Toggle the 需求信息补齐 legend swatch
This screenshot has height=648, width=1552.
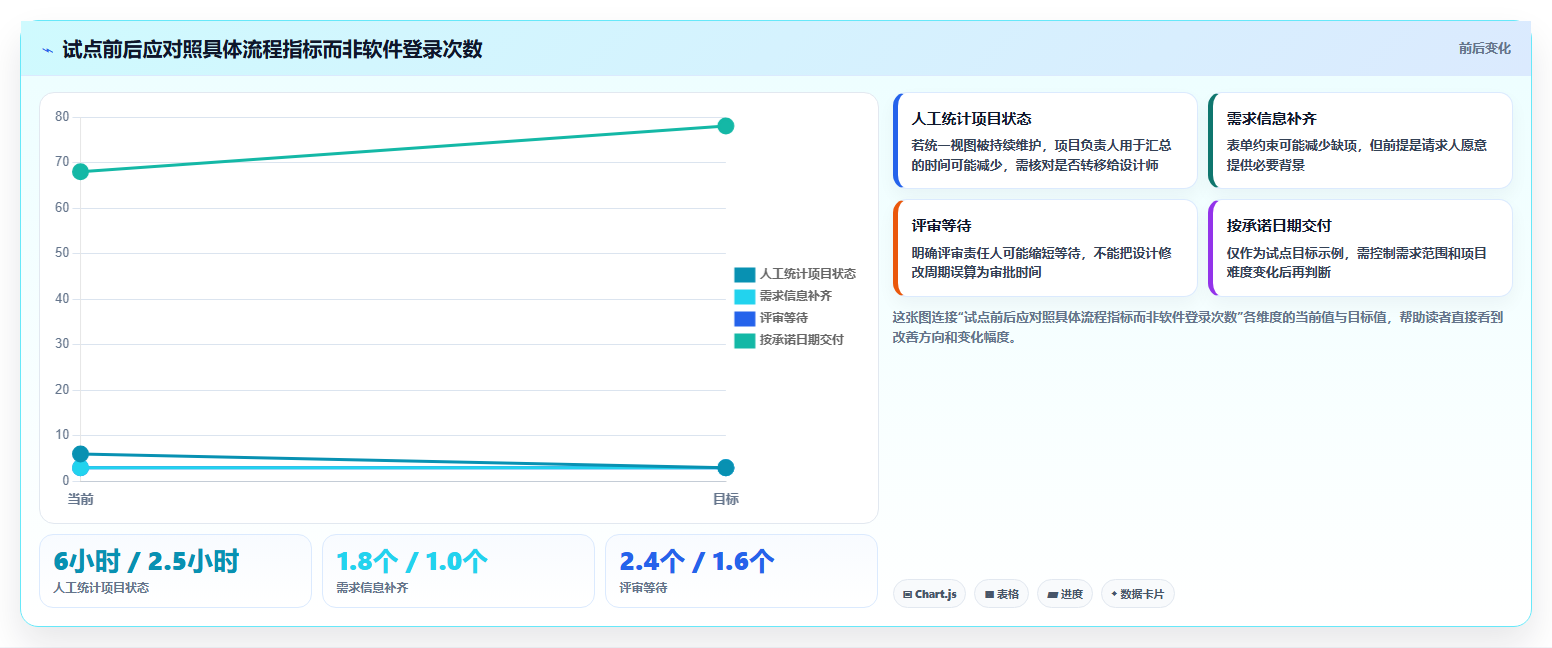[745, 296]
